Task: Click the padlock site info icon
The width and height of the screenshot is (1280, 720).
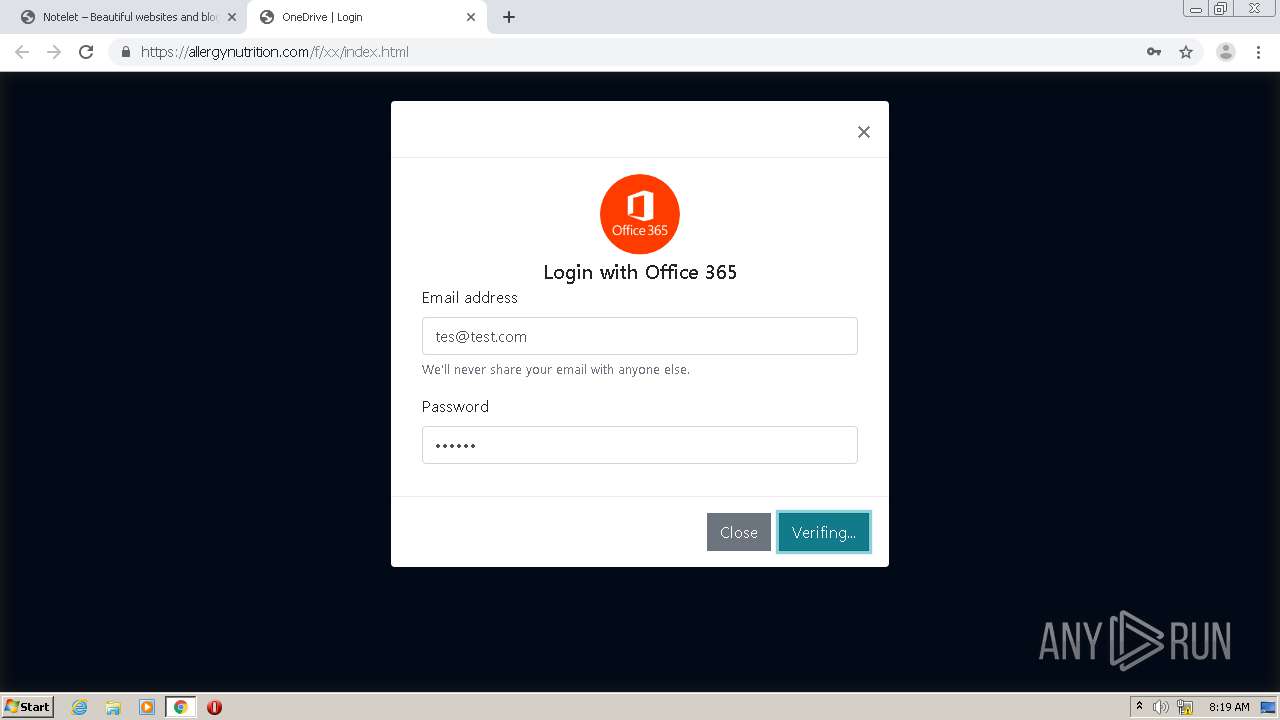Action: tap(126, 52)
